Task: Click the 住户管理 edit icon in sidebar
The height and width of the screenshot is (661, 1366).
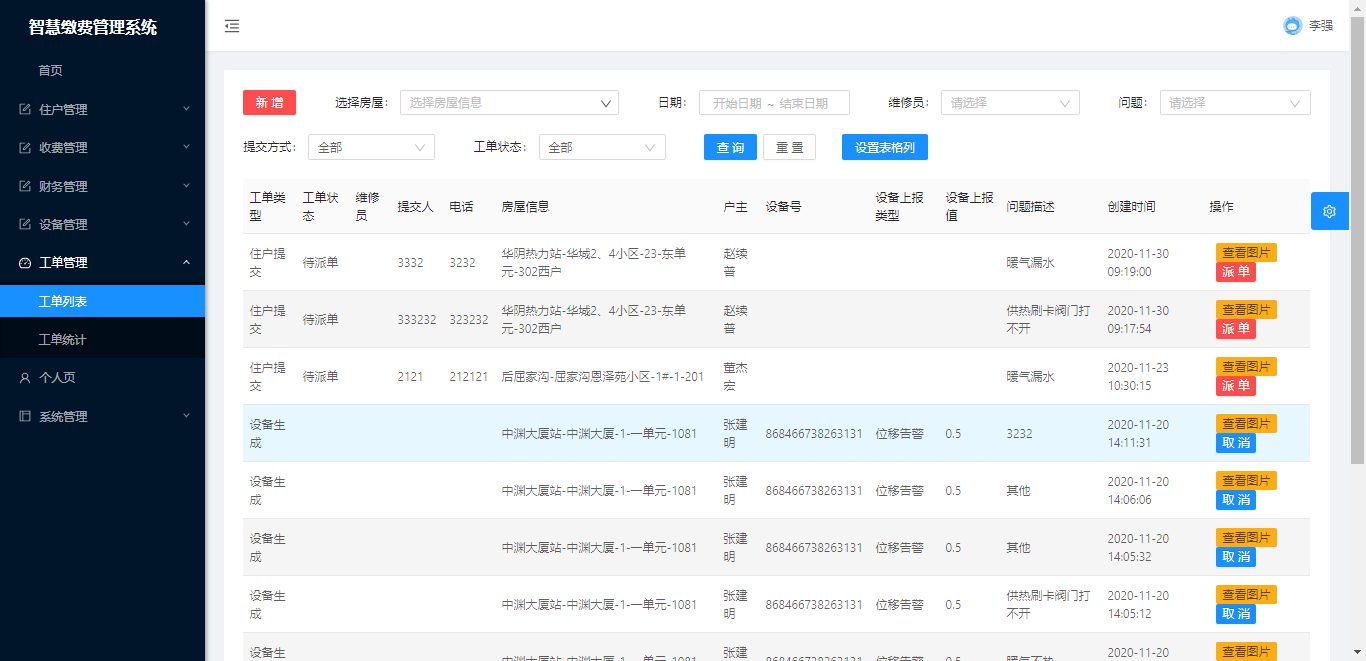Action: click(25, 109)
